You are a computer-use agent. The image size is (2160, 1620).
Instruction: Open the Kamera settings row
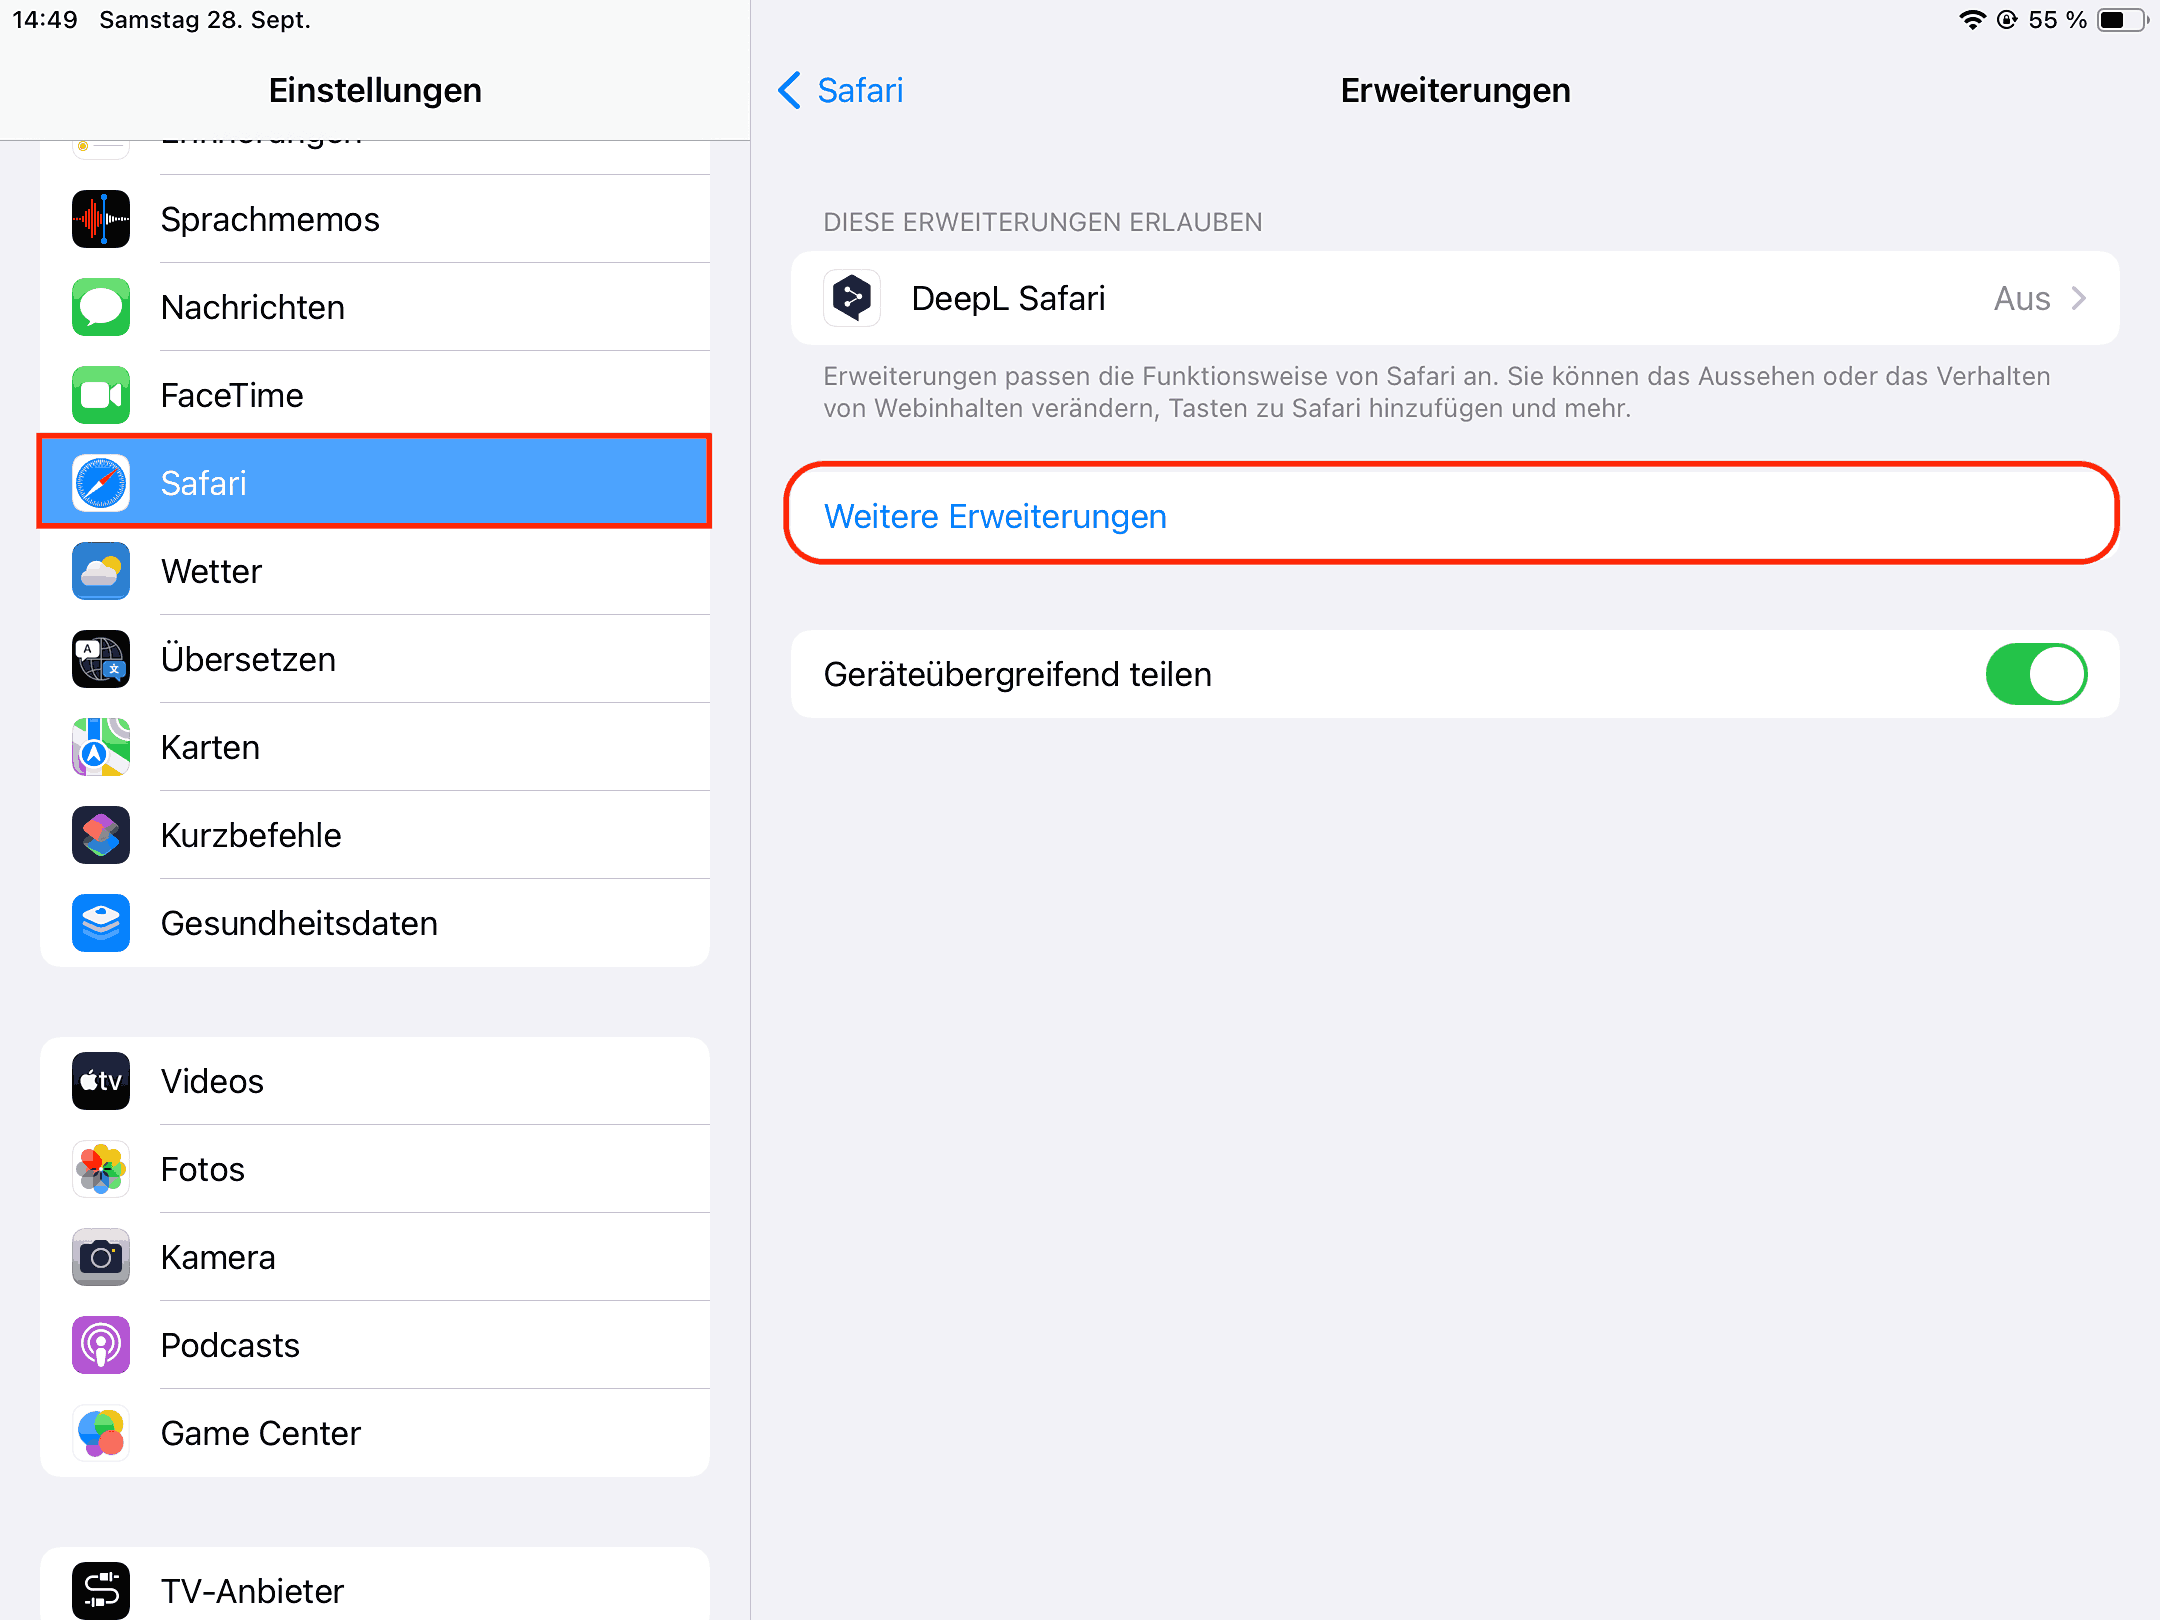coord(218,1257)
